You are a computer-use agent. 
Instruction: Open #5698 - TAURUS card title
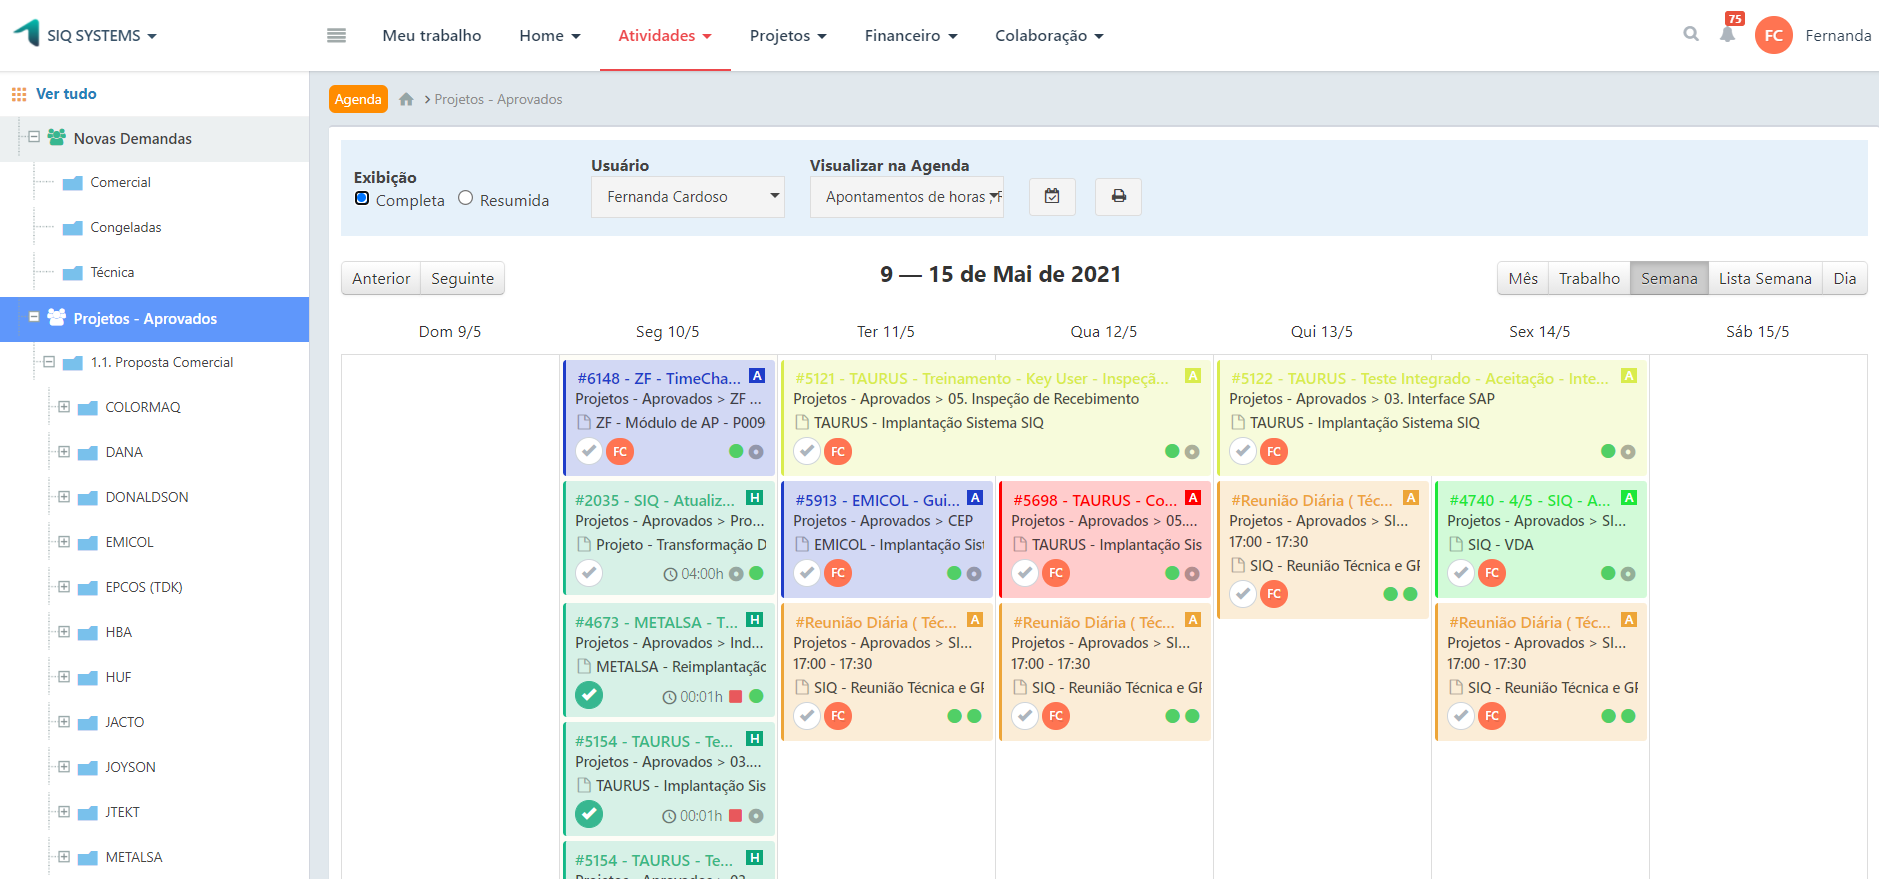(x=1095, y=500)
